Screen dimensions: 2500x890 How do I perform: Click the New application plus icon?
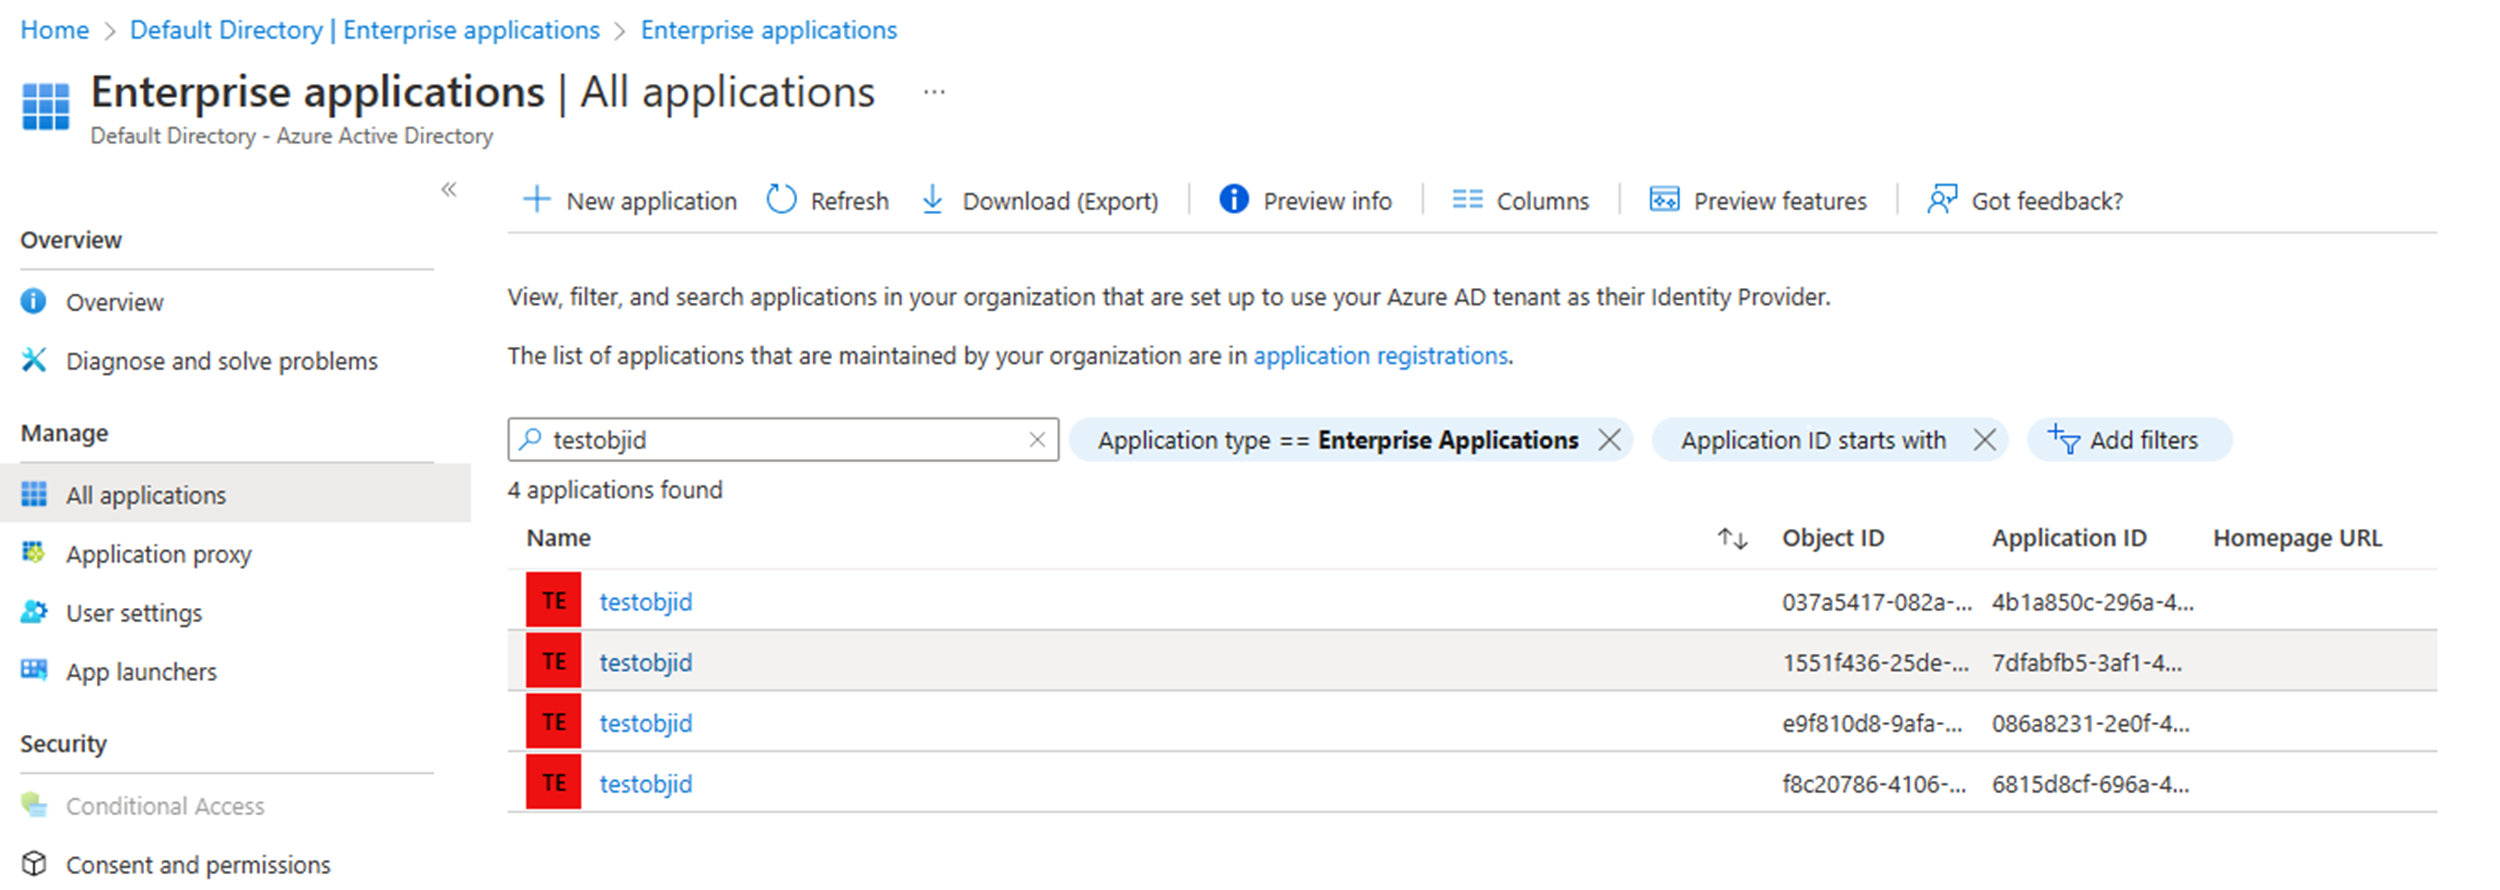click(537, 200)
